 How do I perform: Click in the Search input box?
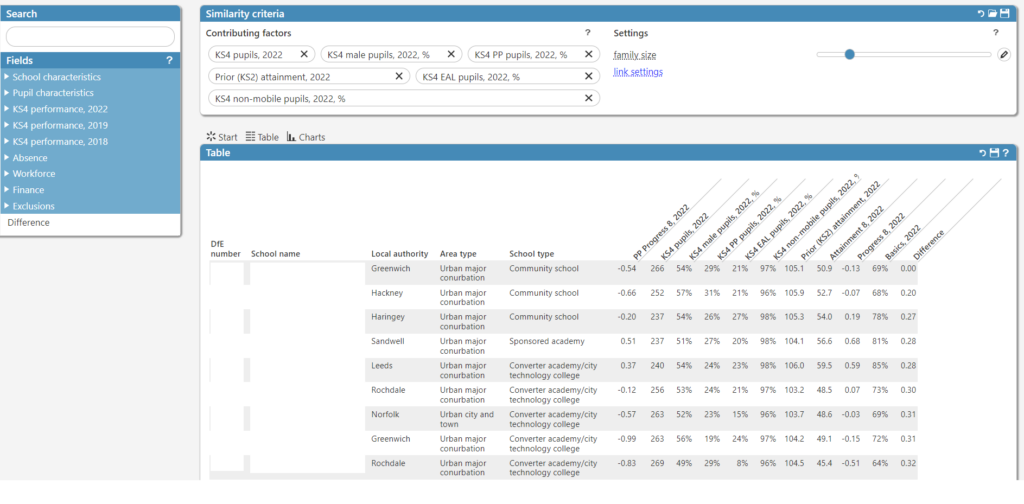coord(90,37)
